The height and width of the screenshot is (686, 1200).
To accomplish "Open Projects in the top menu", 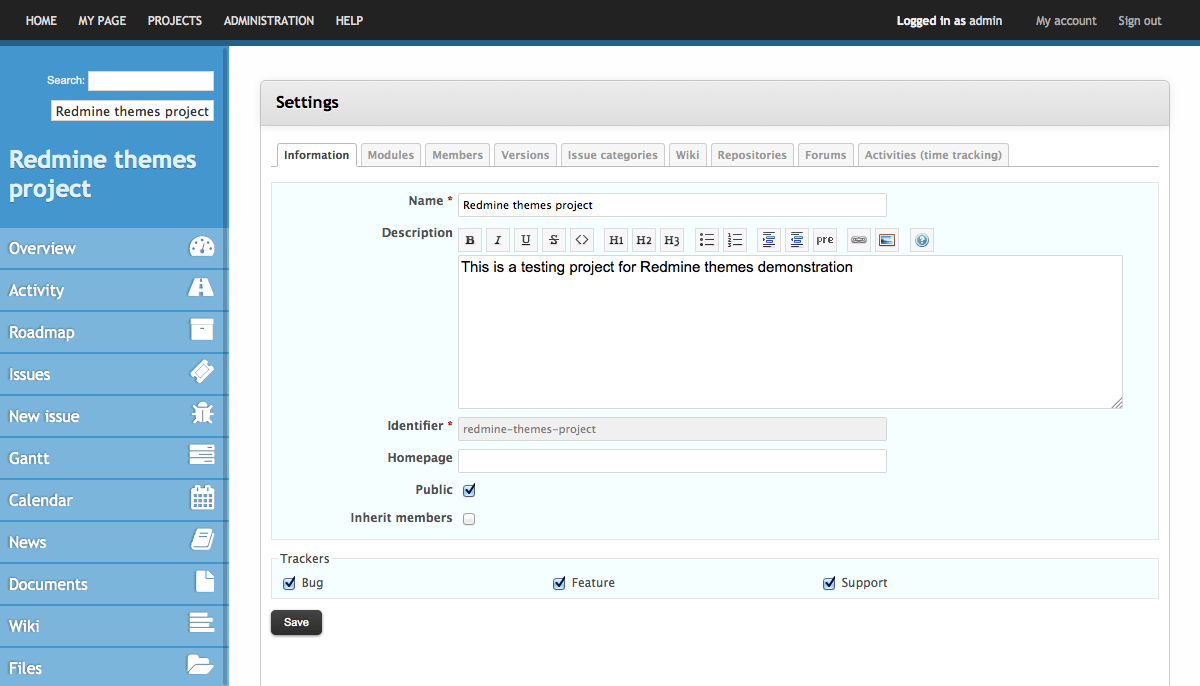I will point(175,20).
